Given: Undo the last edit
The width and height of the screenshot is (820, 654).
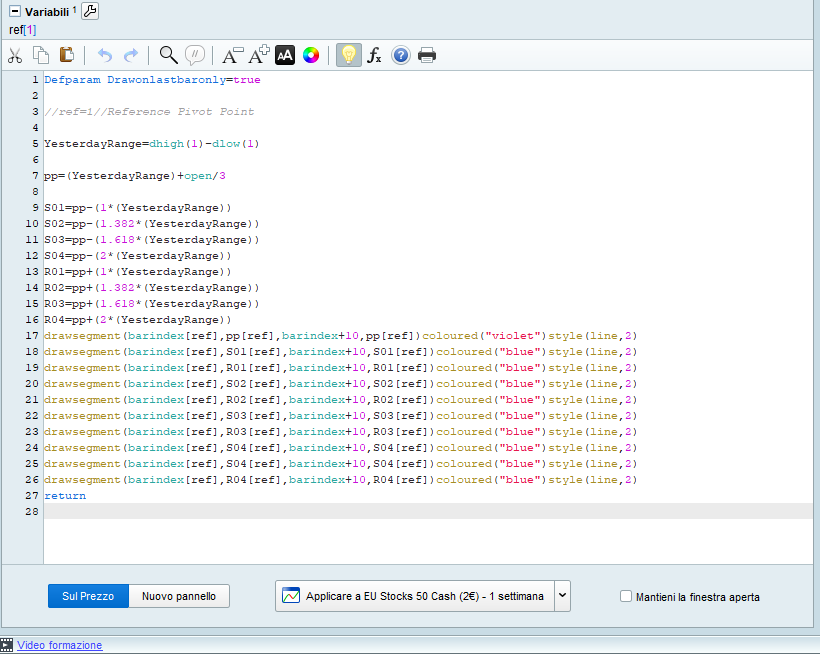Looking at the screenshot, I should 105,55.
